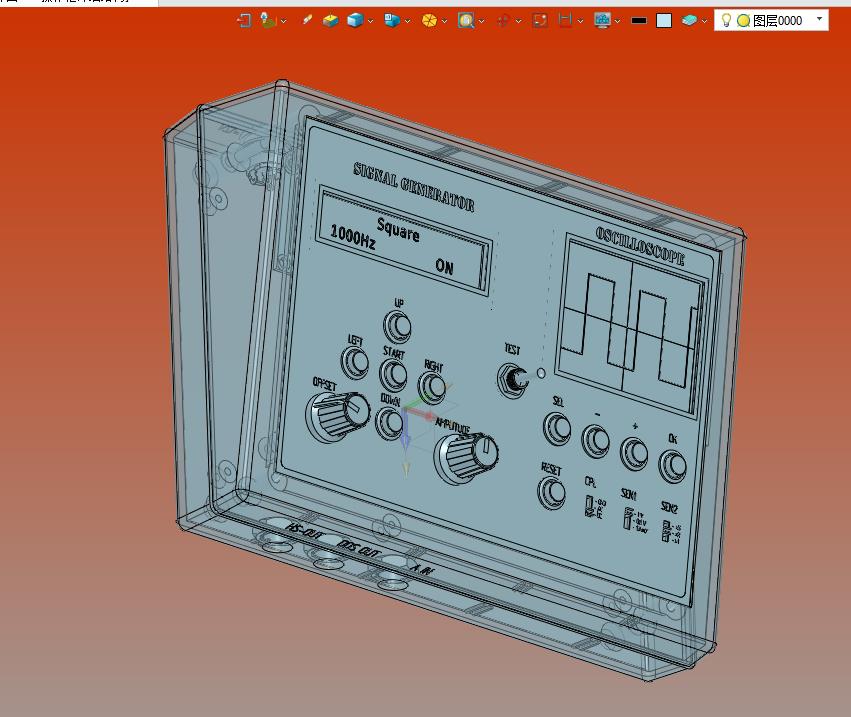Click the coordinate datum frame icon
Image resolution: width=851 pixels, height=717 pixels.
[268, 21]
